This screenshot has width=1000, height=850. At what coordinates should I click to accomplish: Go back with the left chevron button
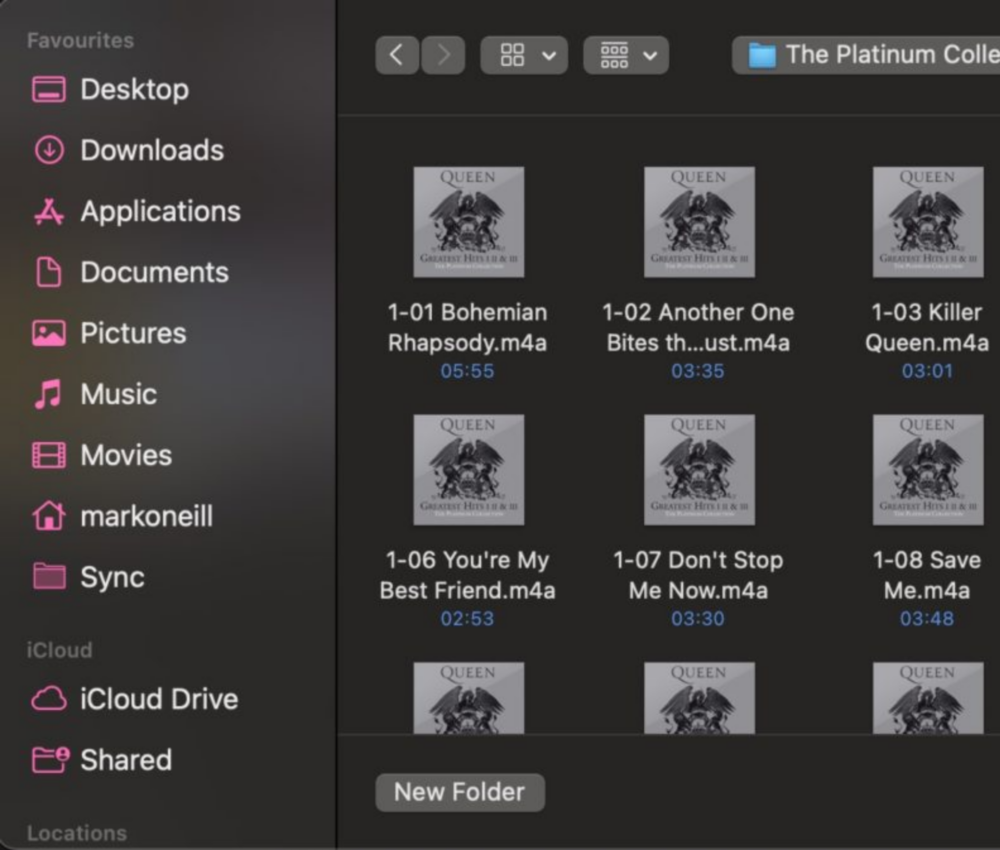(x=396, y=55)
